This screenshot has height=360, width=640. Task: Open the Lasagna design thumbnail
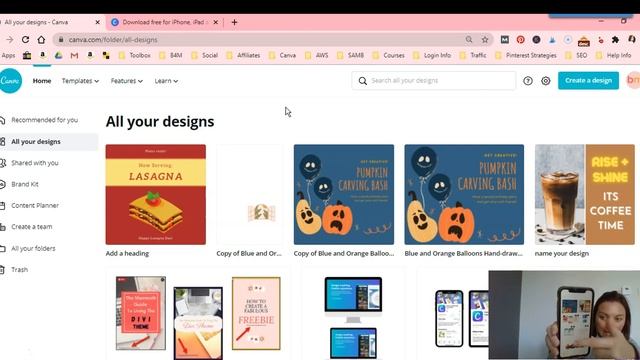coord(156,194)
